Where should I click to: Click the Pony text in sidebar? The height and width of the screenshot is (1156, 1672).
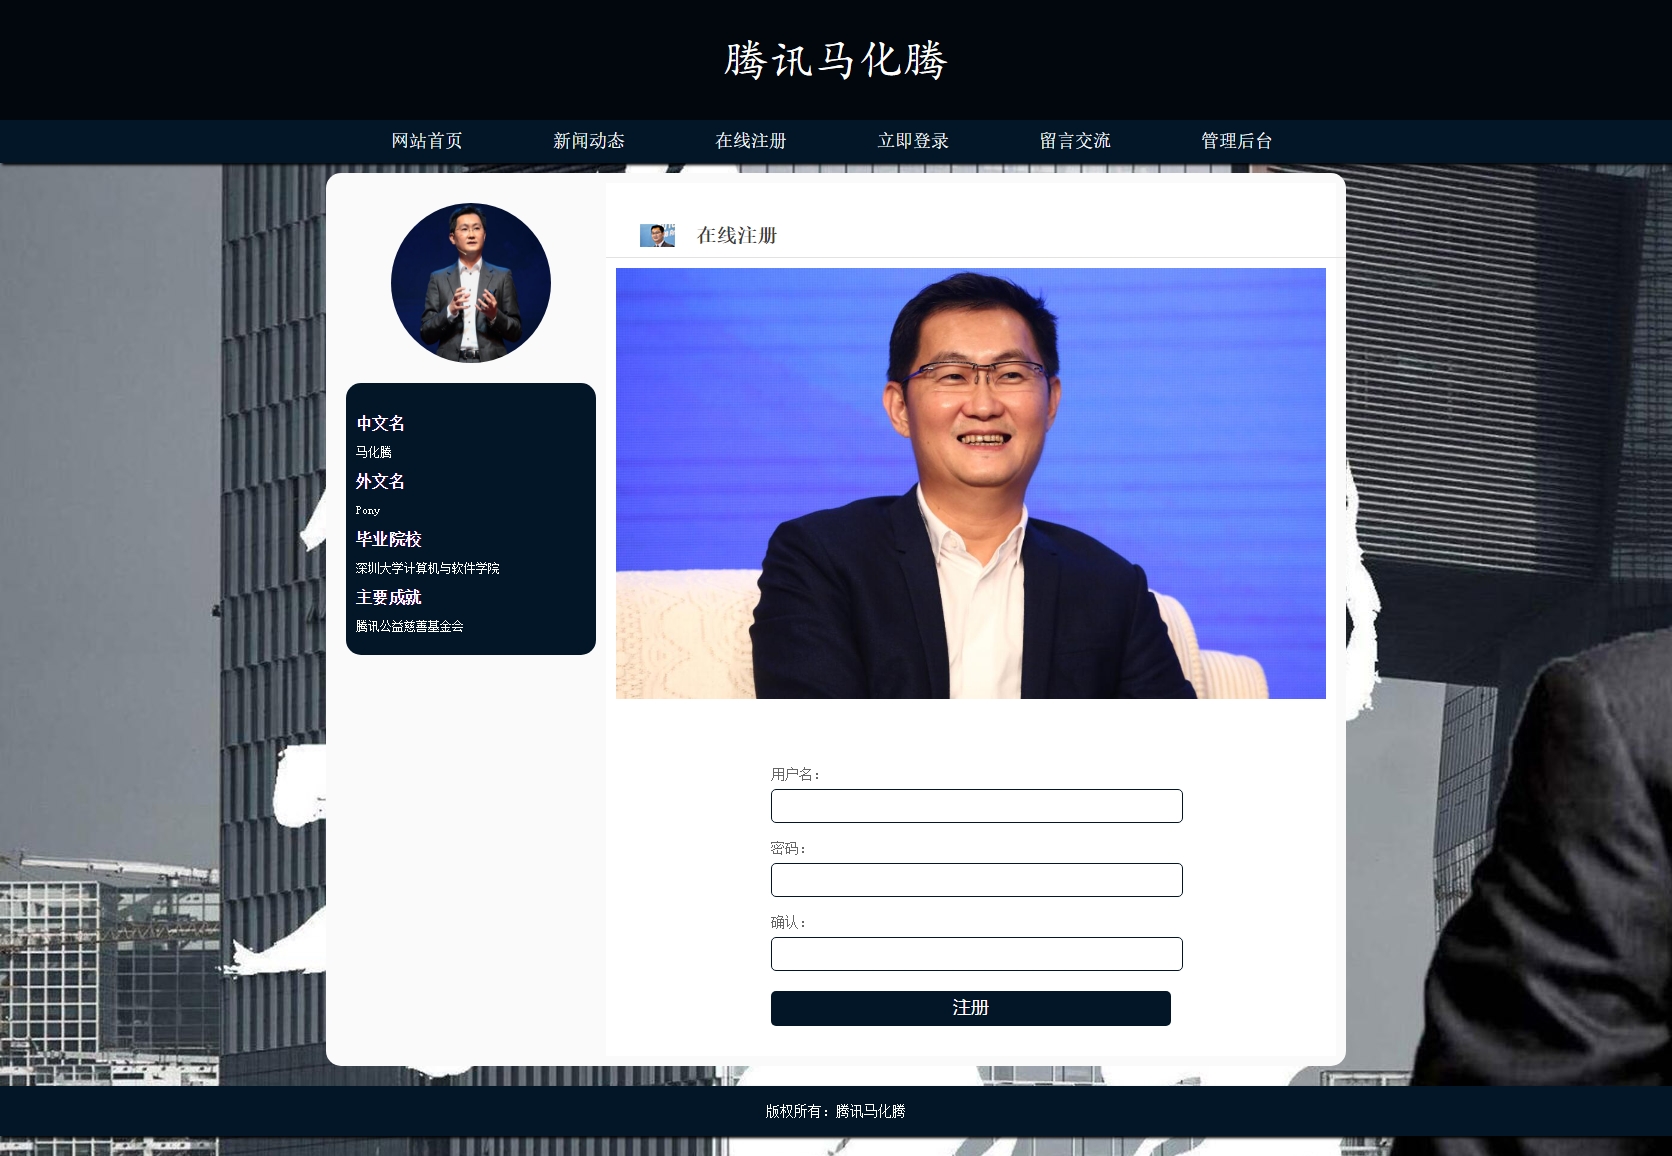[368, 510]
